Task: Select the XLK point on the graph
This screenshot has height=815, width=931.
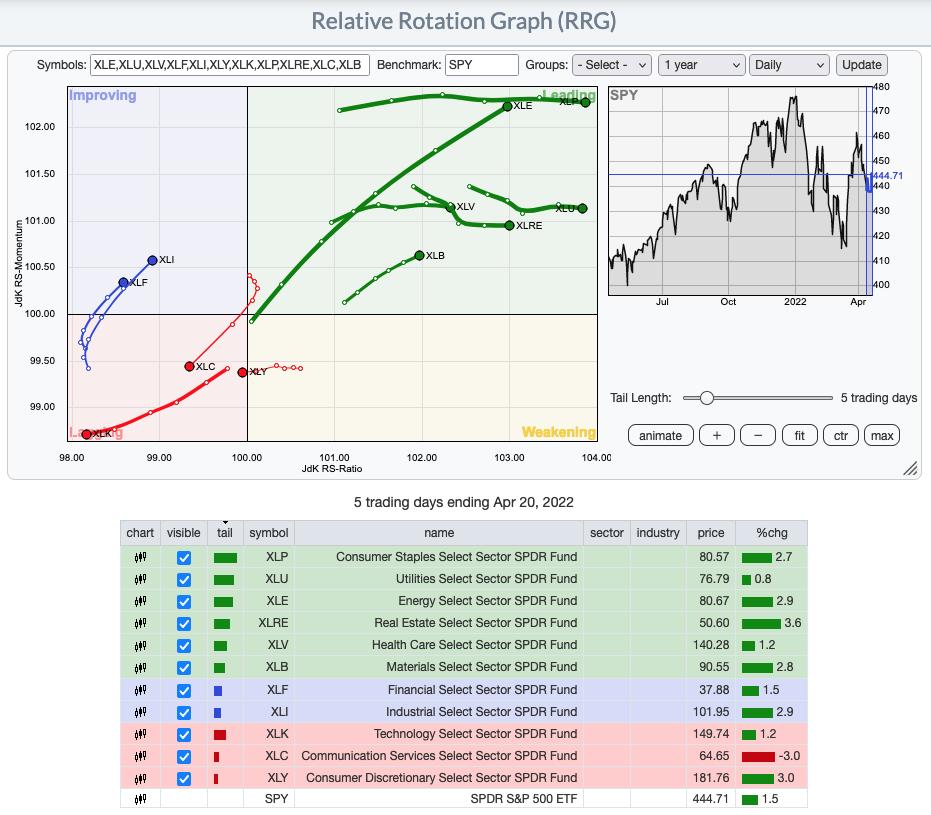Action: tap(87, 435)
